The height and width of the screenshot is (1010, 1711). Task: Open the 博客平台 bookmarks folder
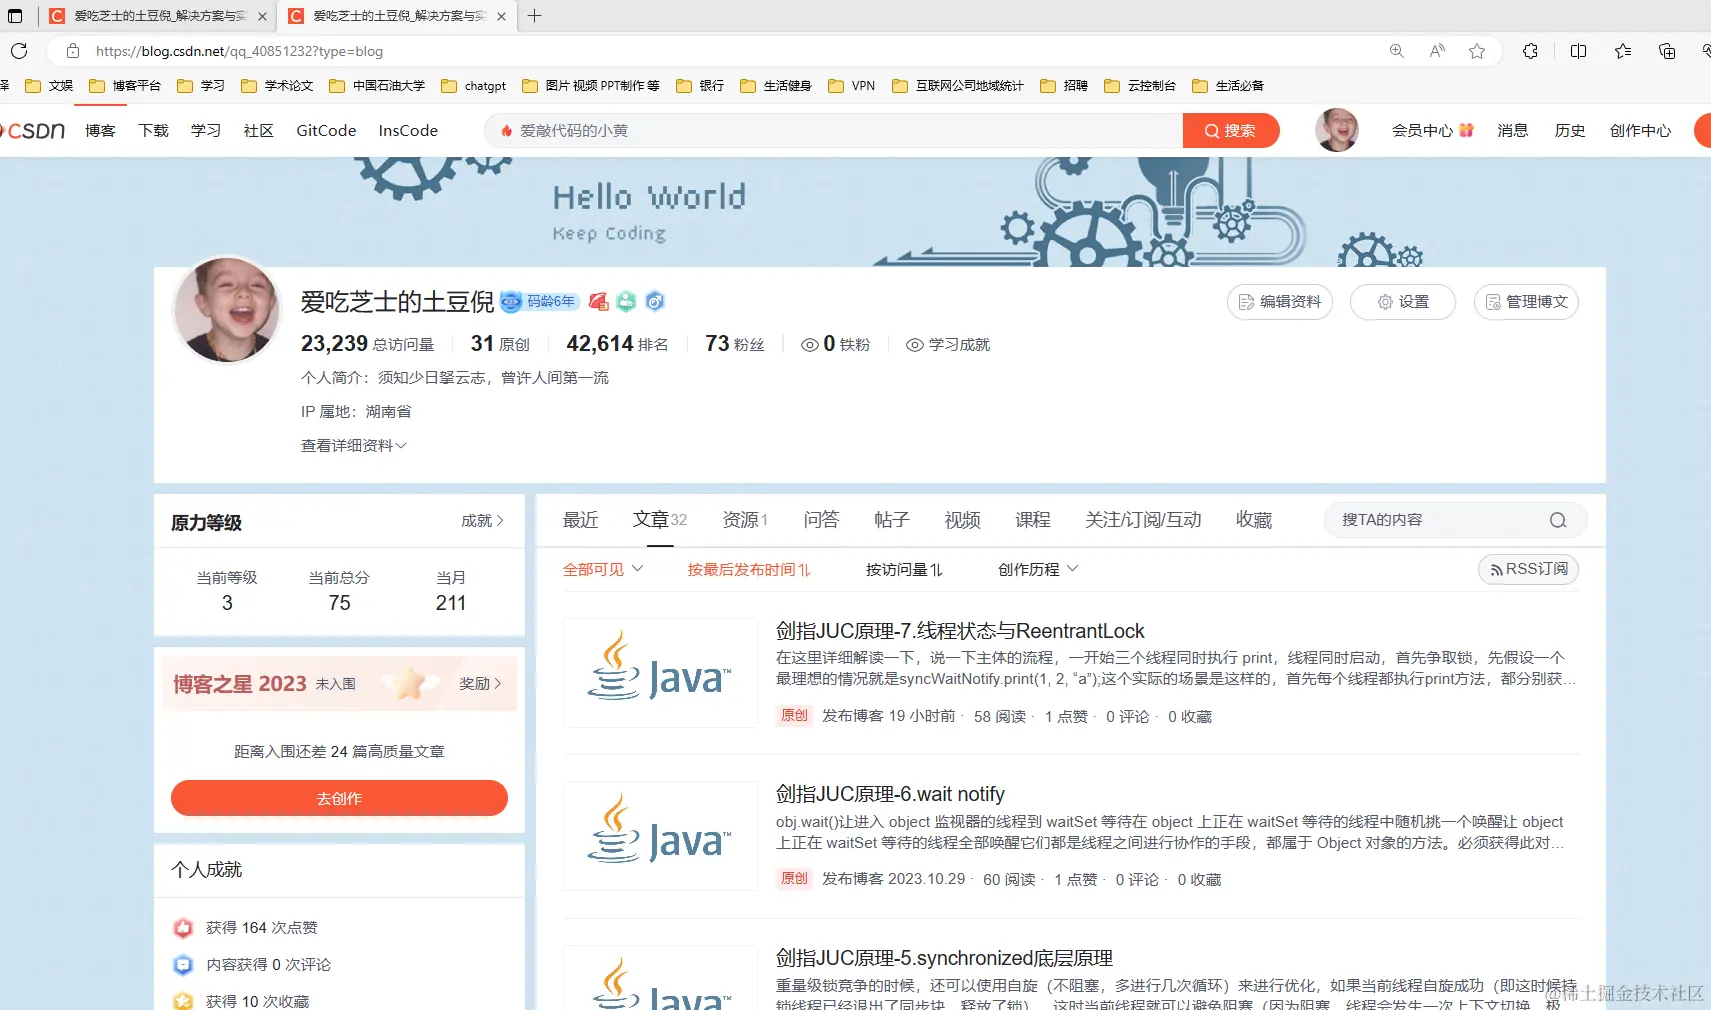[125, 86]
